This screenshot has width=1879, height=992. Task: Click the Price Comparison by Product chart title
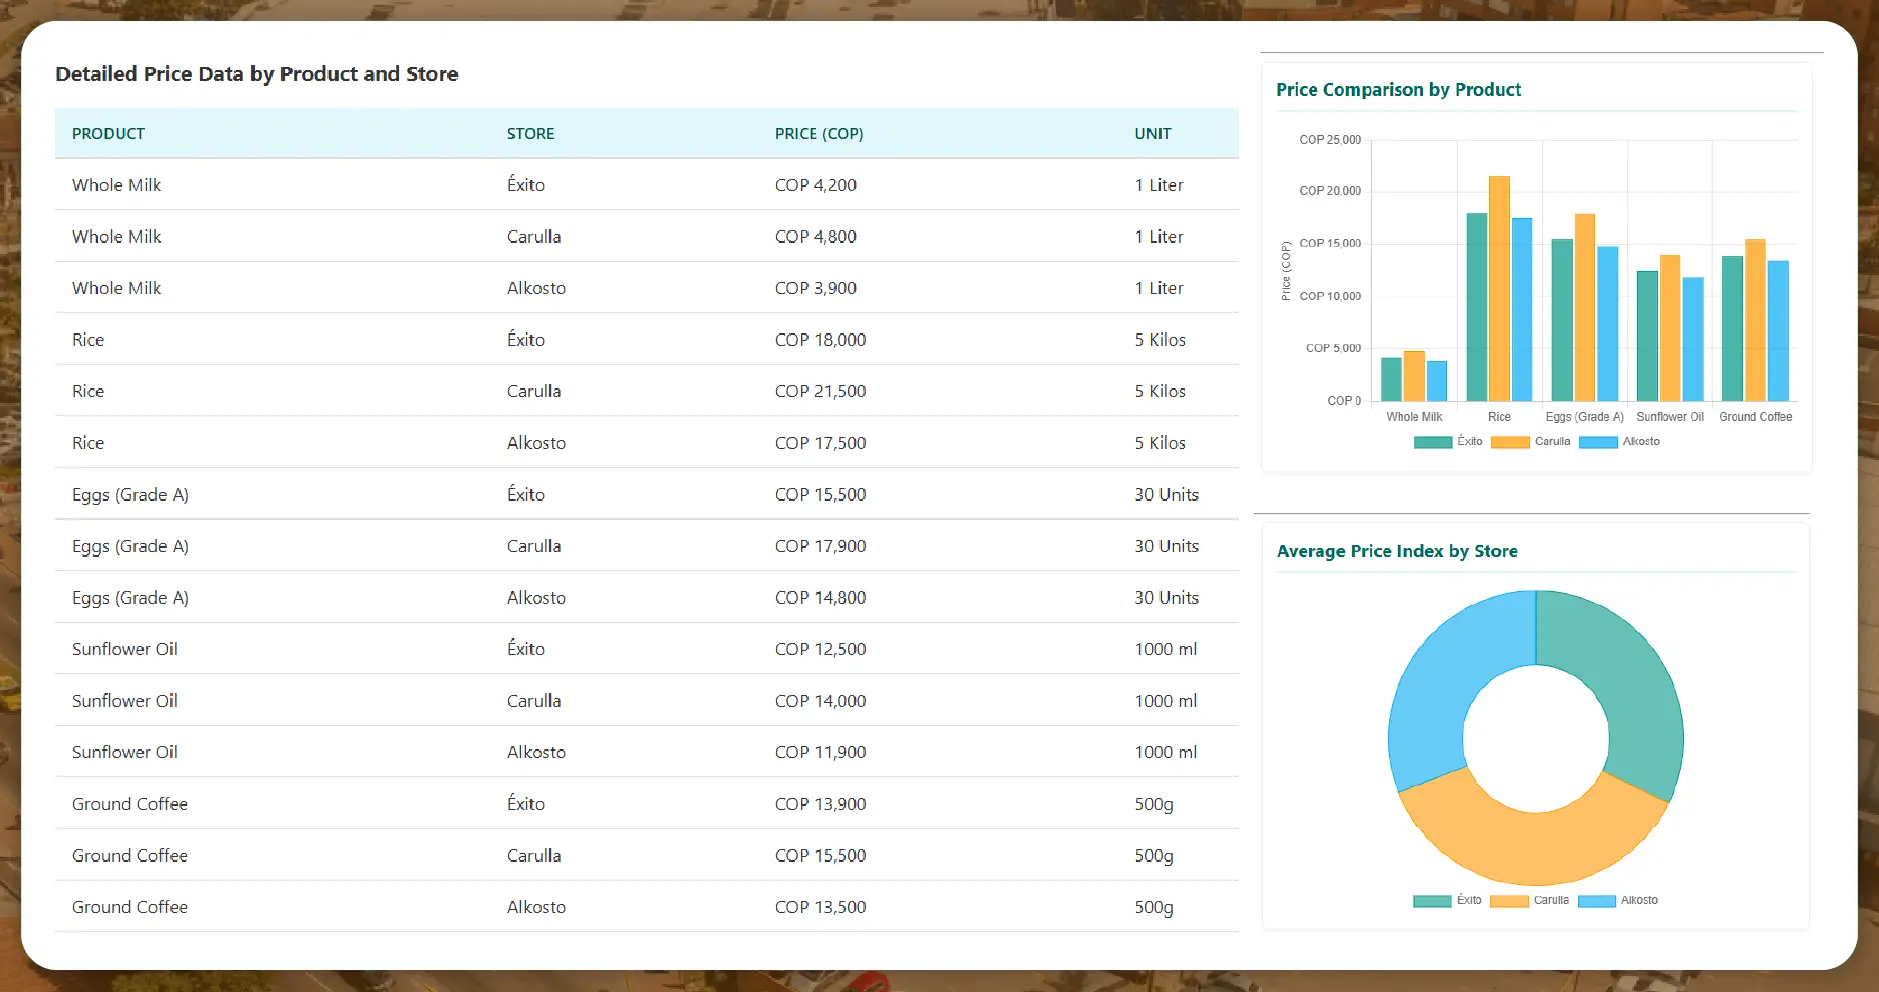point(1399,89)
